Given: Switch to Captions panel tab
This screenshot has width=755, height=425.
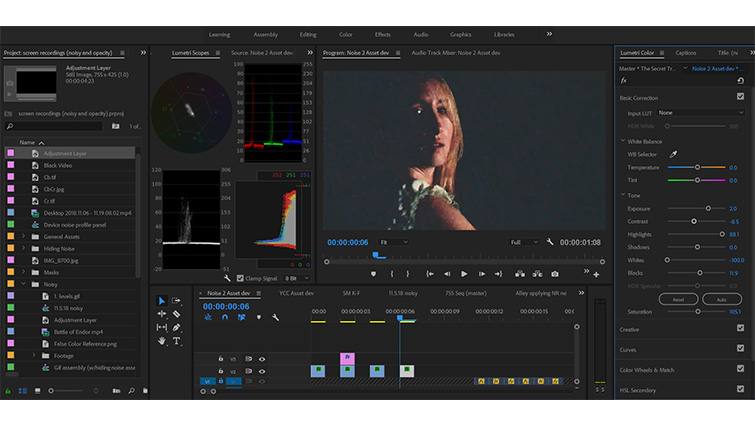Looking at the screenshot, I should click(x=686, y=53).
